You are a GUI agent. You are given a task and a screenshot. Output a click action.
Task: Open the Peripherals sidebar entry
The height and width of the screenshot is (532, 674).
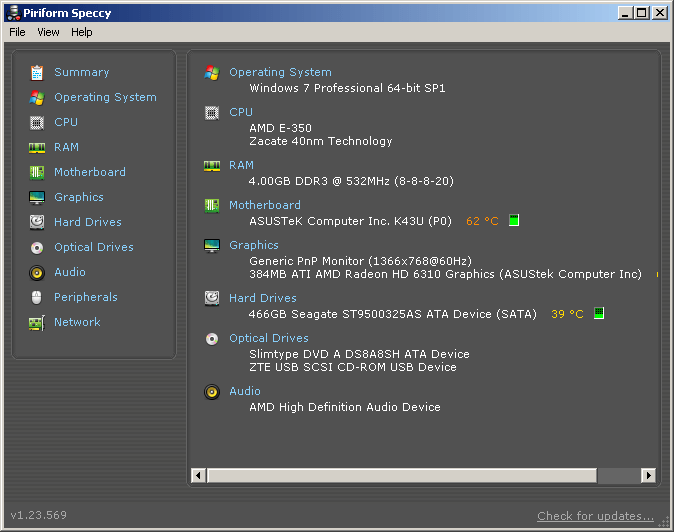click(86, 297)
